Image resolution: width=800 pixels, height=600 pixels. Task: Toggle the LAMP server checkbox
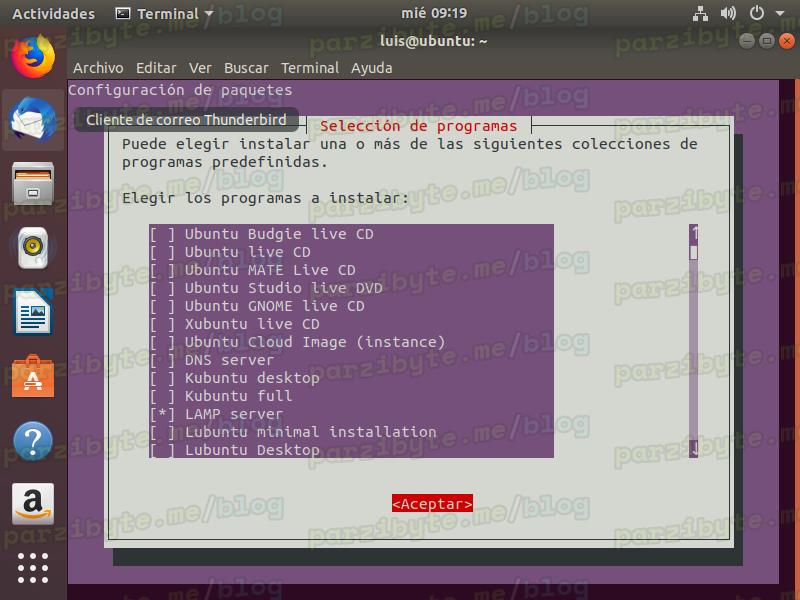[163, 414]
